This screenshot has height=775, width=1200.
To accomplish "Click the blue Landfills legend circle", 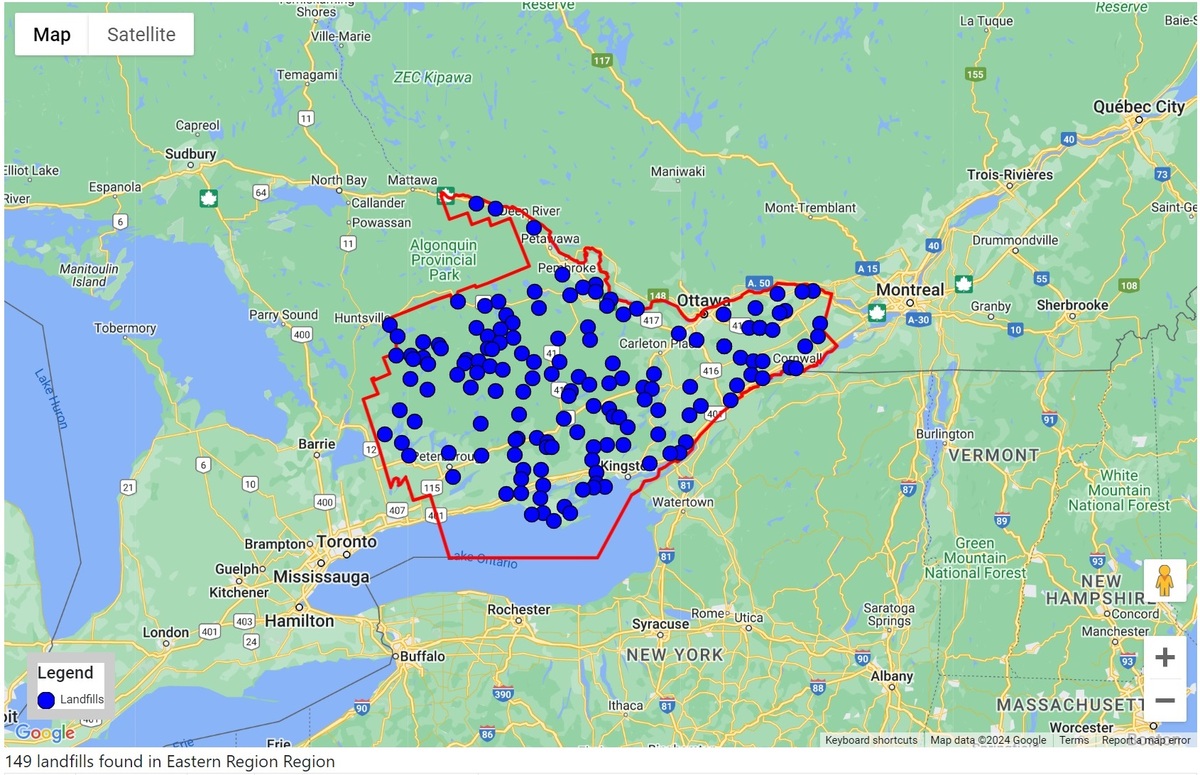I will click(x=46, y=700).
